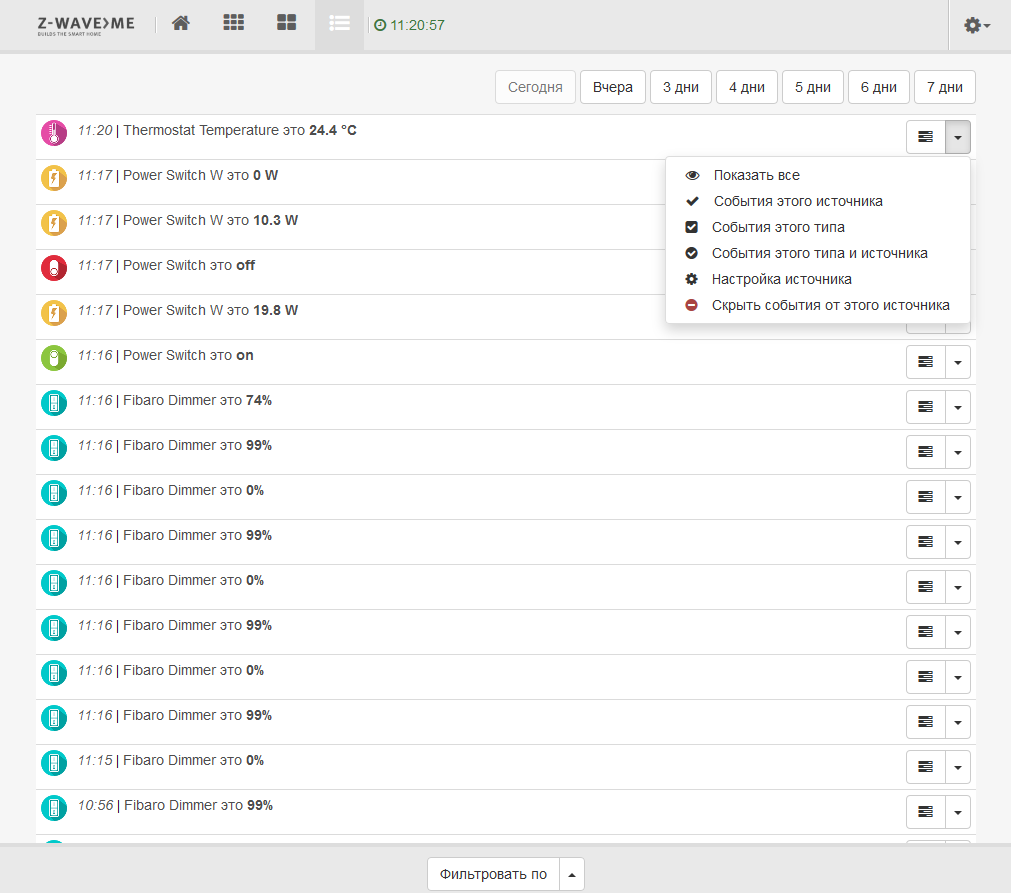The image size is (1011, 893).
Task: Click circle-check icon for типа и источника
Action: (x=691, y=253)
